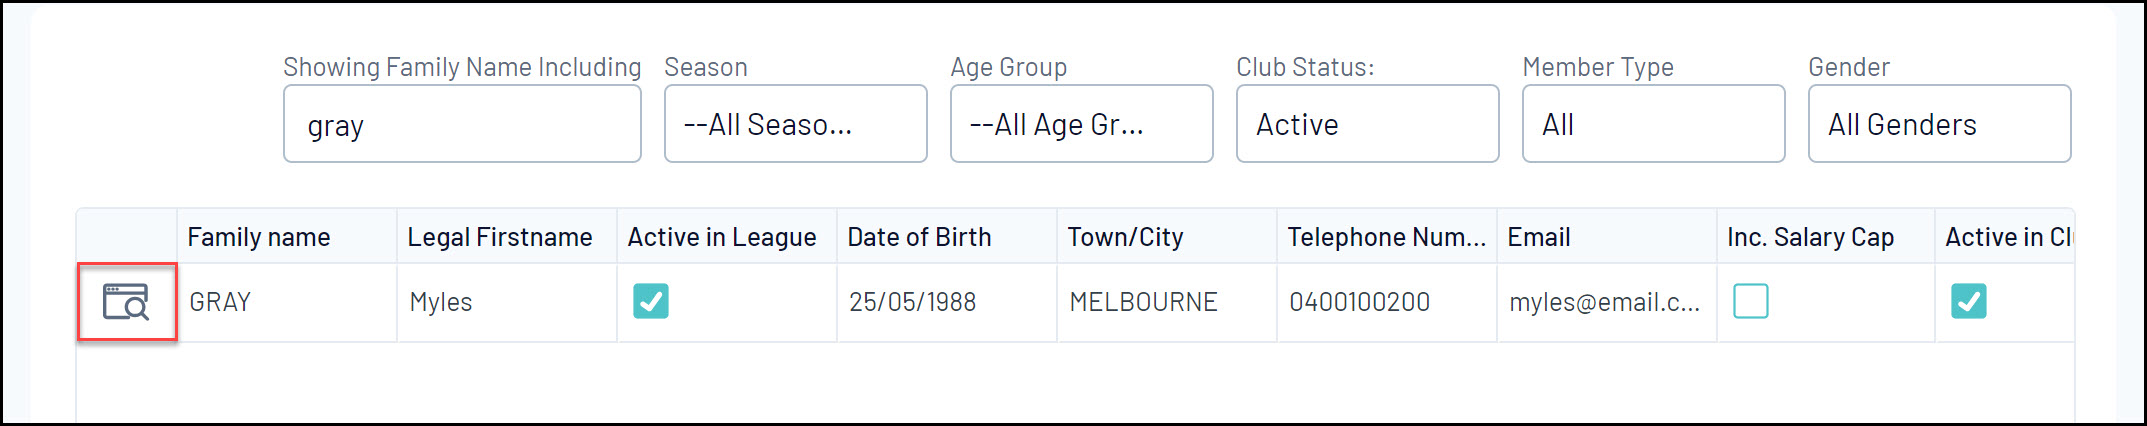Select the 25/05/1988 date of birth cell

pos(912,302)
